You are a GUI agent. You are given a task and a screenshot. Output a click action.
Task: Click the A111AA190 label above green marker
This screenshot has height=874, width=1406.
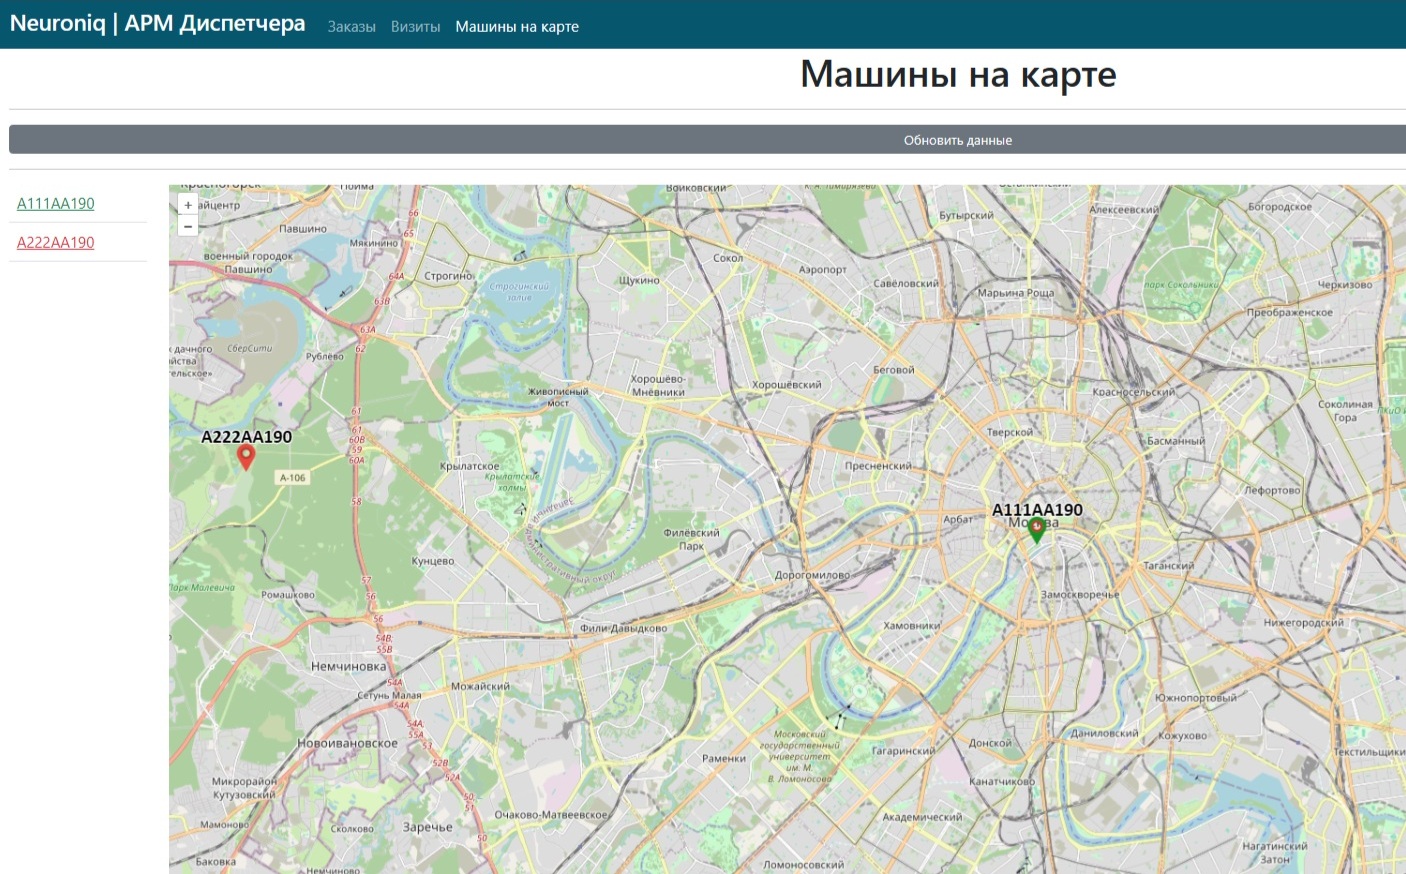(x=1037, y=510)
